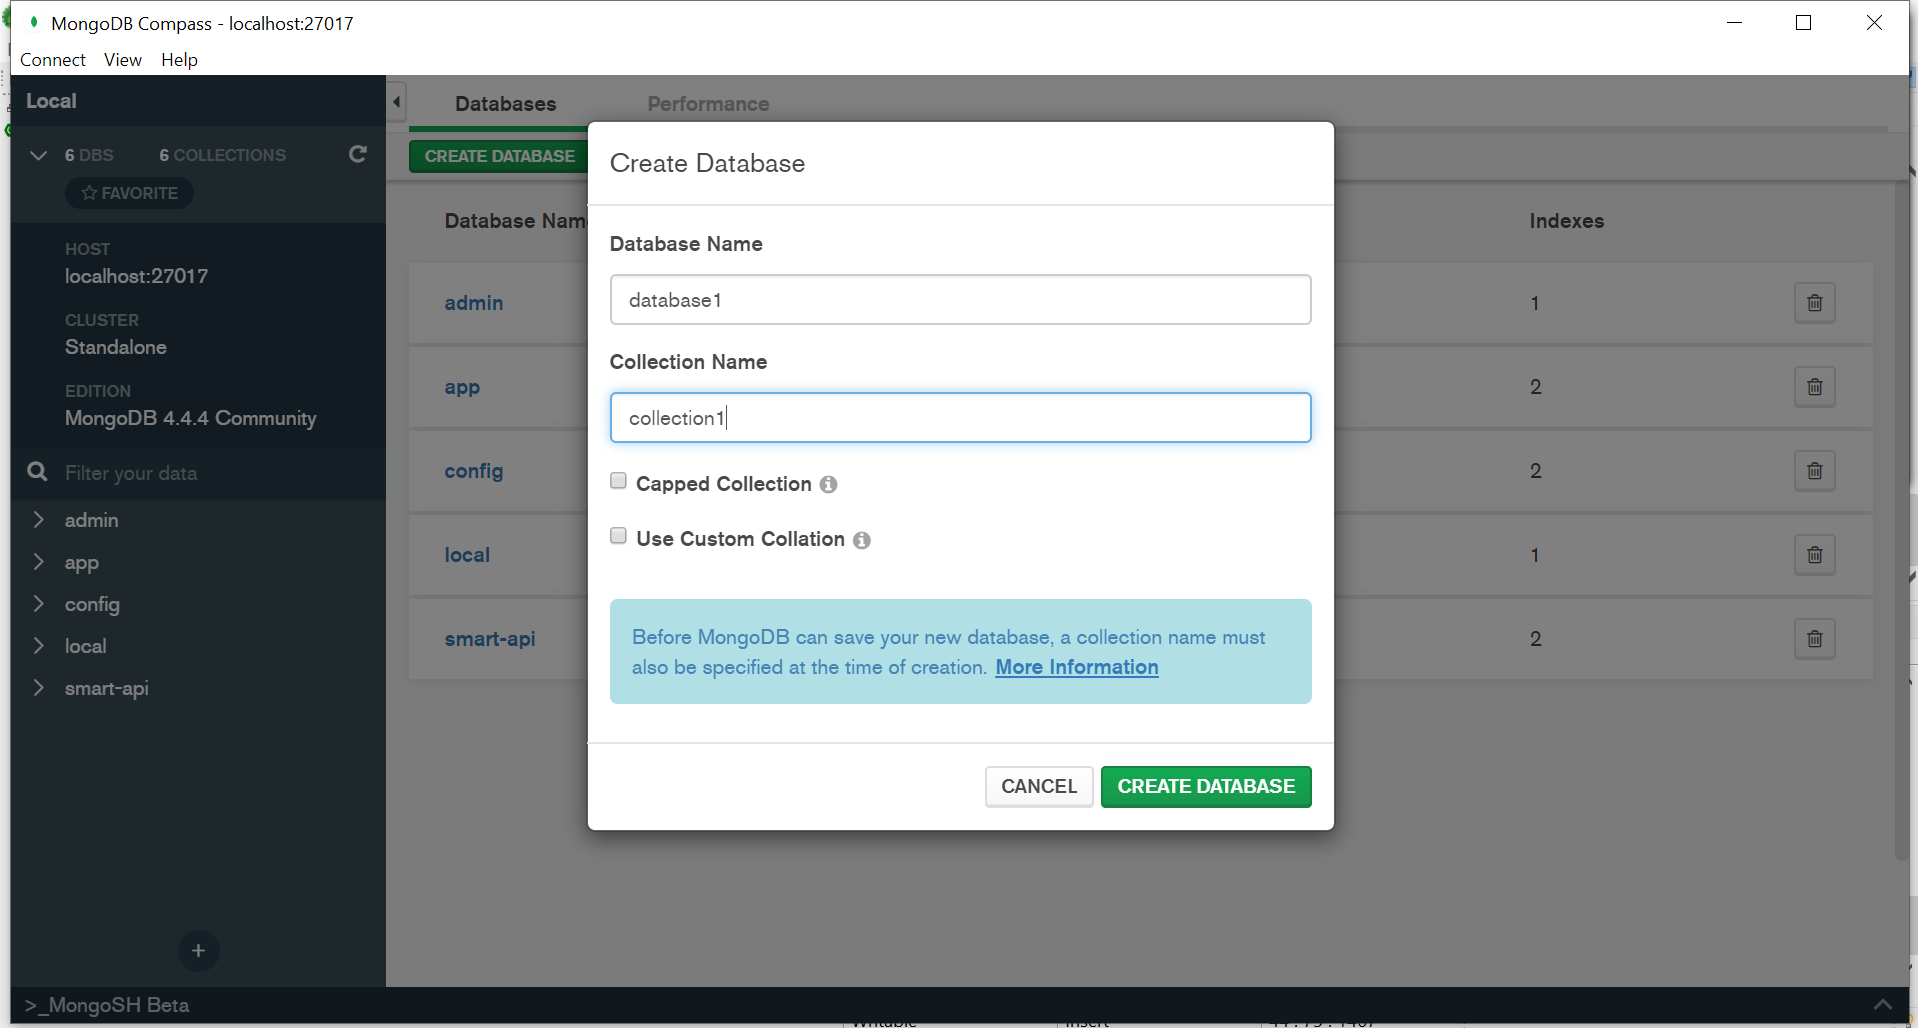1918x1028 pixels.
Task: Open the config database link in table
Action: 474,471
